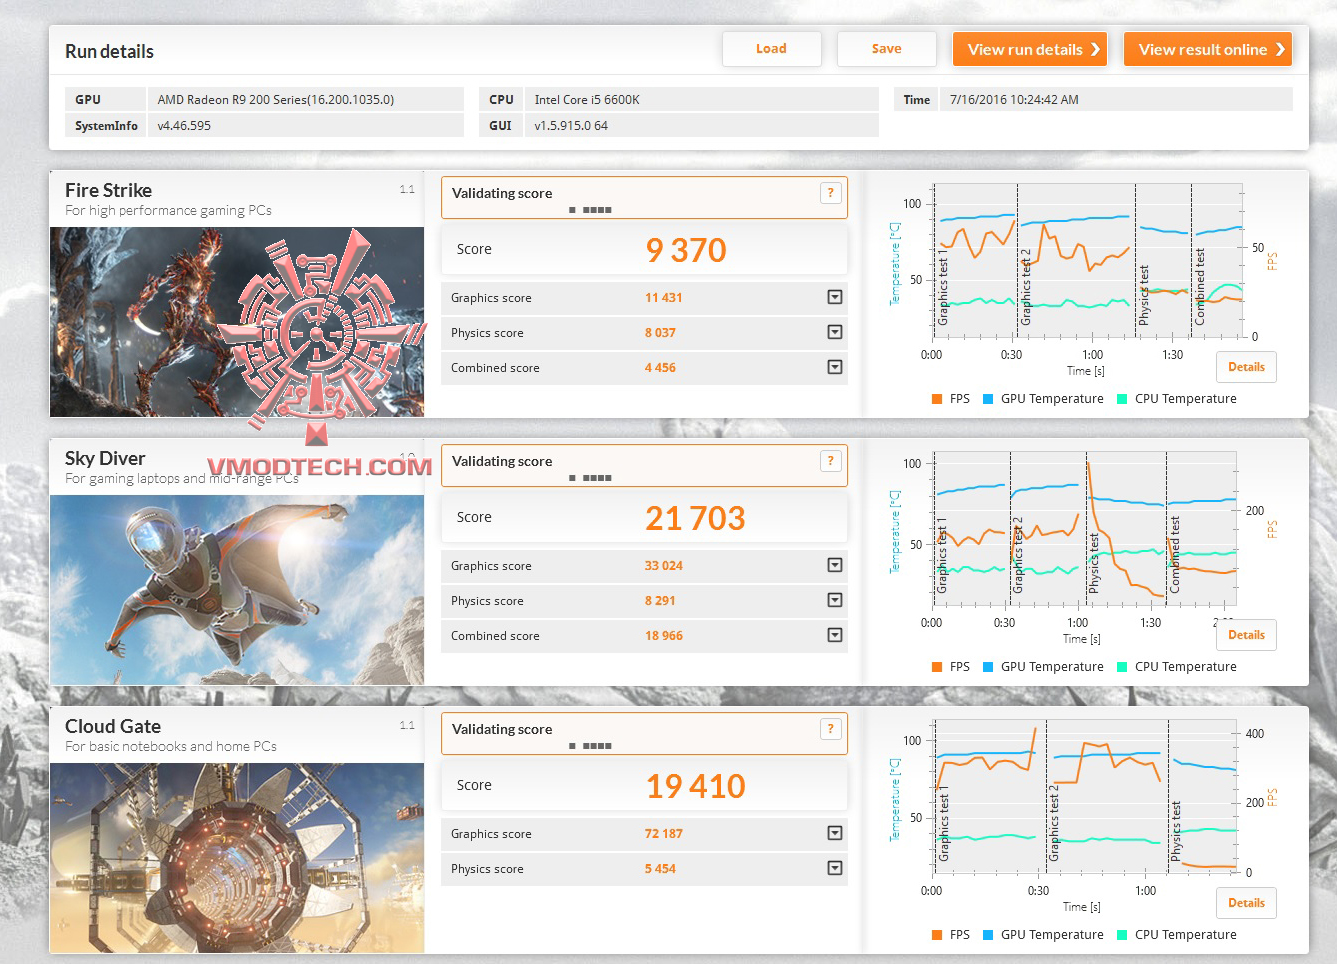Screen dimensions: 1337x964
Task: Click the GPU value AMD Radeon R9 200 Series
Action: coord(276,100)
